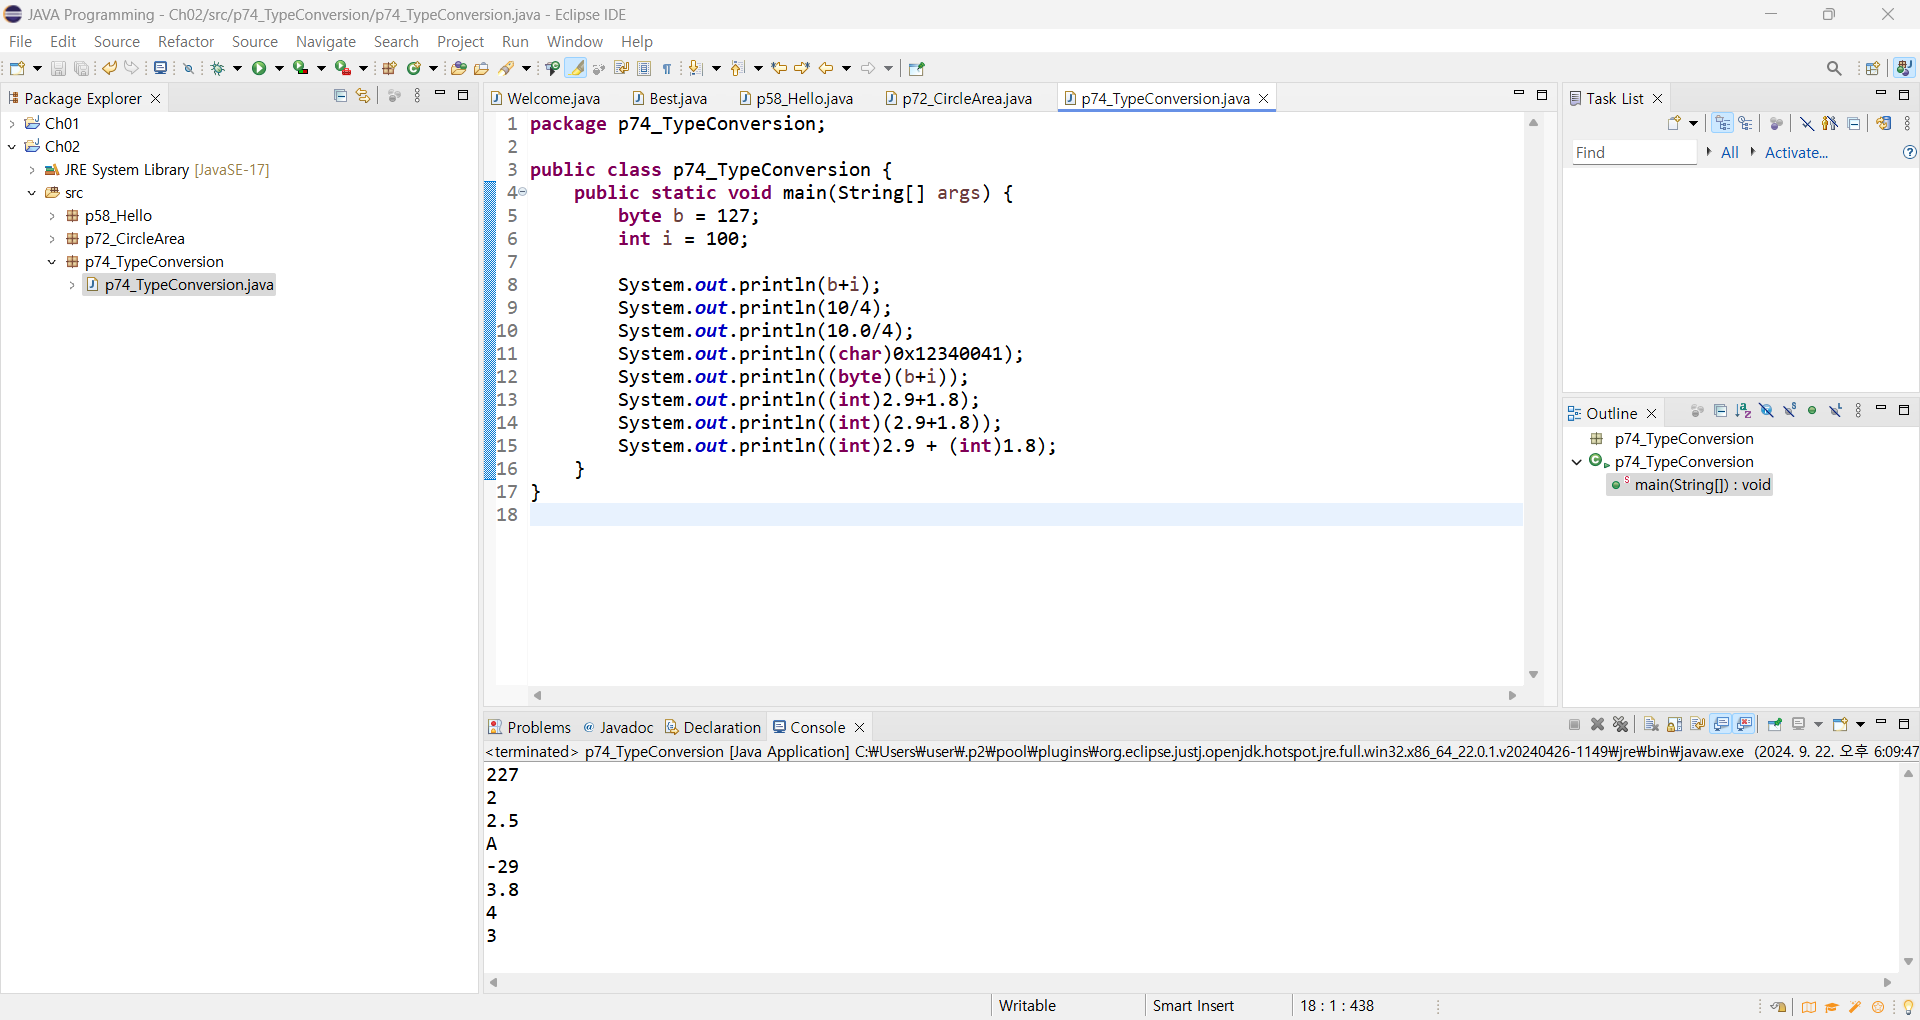
Task: Click the Activate... link in Task List
Action: pyautogui.click(x=1796, y=152)
